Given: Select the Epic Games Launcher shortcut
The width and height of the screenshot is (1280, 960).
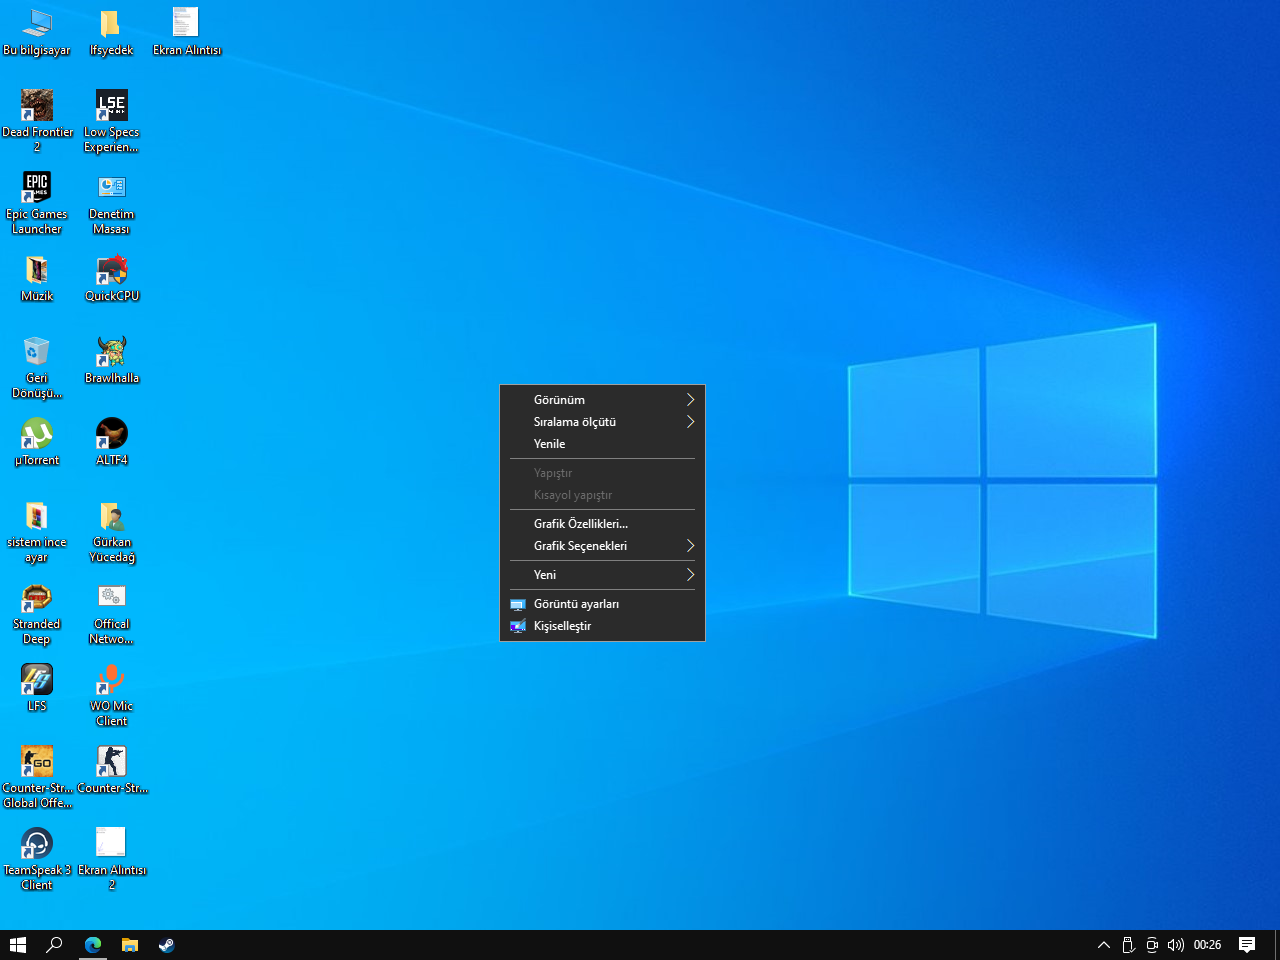Looking at the screenshot, I should (37, 189).
